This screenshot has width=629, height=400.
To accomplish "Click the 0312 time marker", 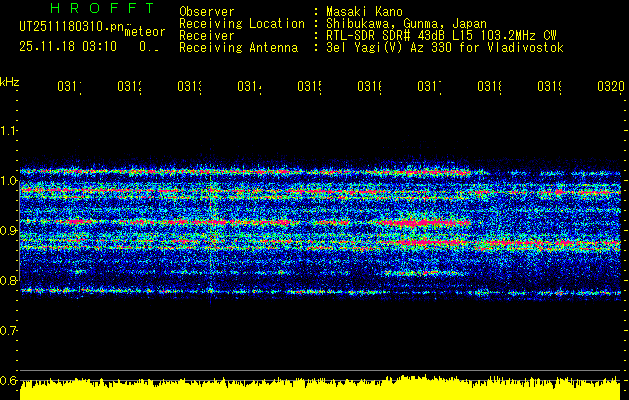I will point(130,86).
